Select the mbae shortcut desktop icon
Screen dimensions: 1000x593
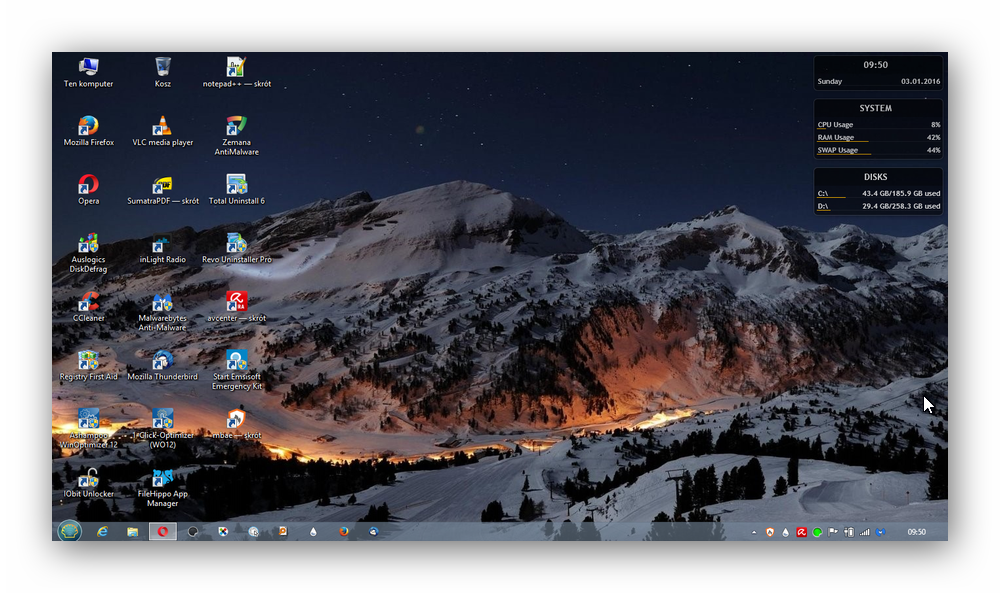(x=237, y=424)
